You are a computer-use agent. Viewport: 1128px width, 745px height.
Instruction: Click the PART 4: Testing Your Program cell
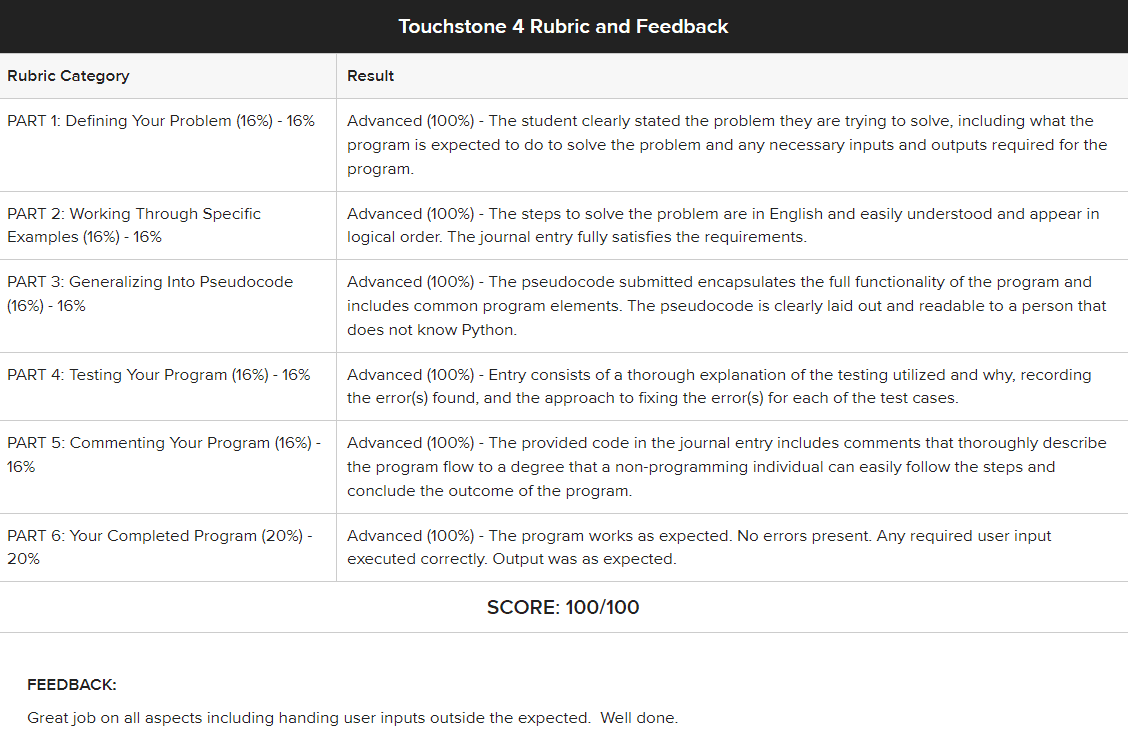(159, 375)
